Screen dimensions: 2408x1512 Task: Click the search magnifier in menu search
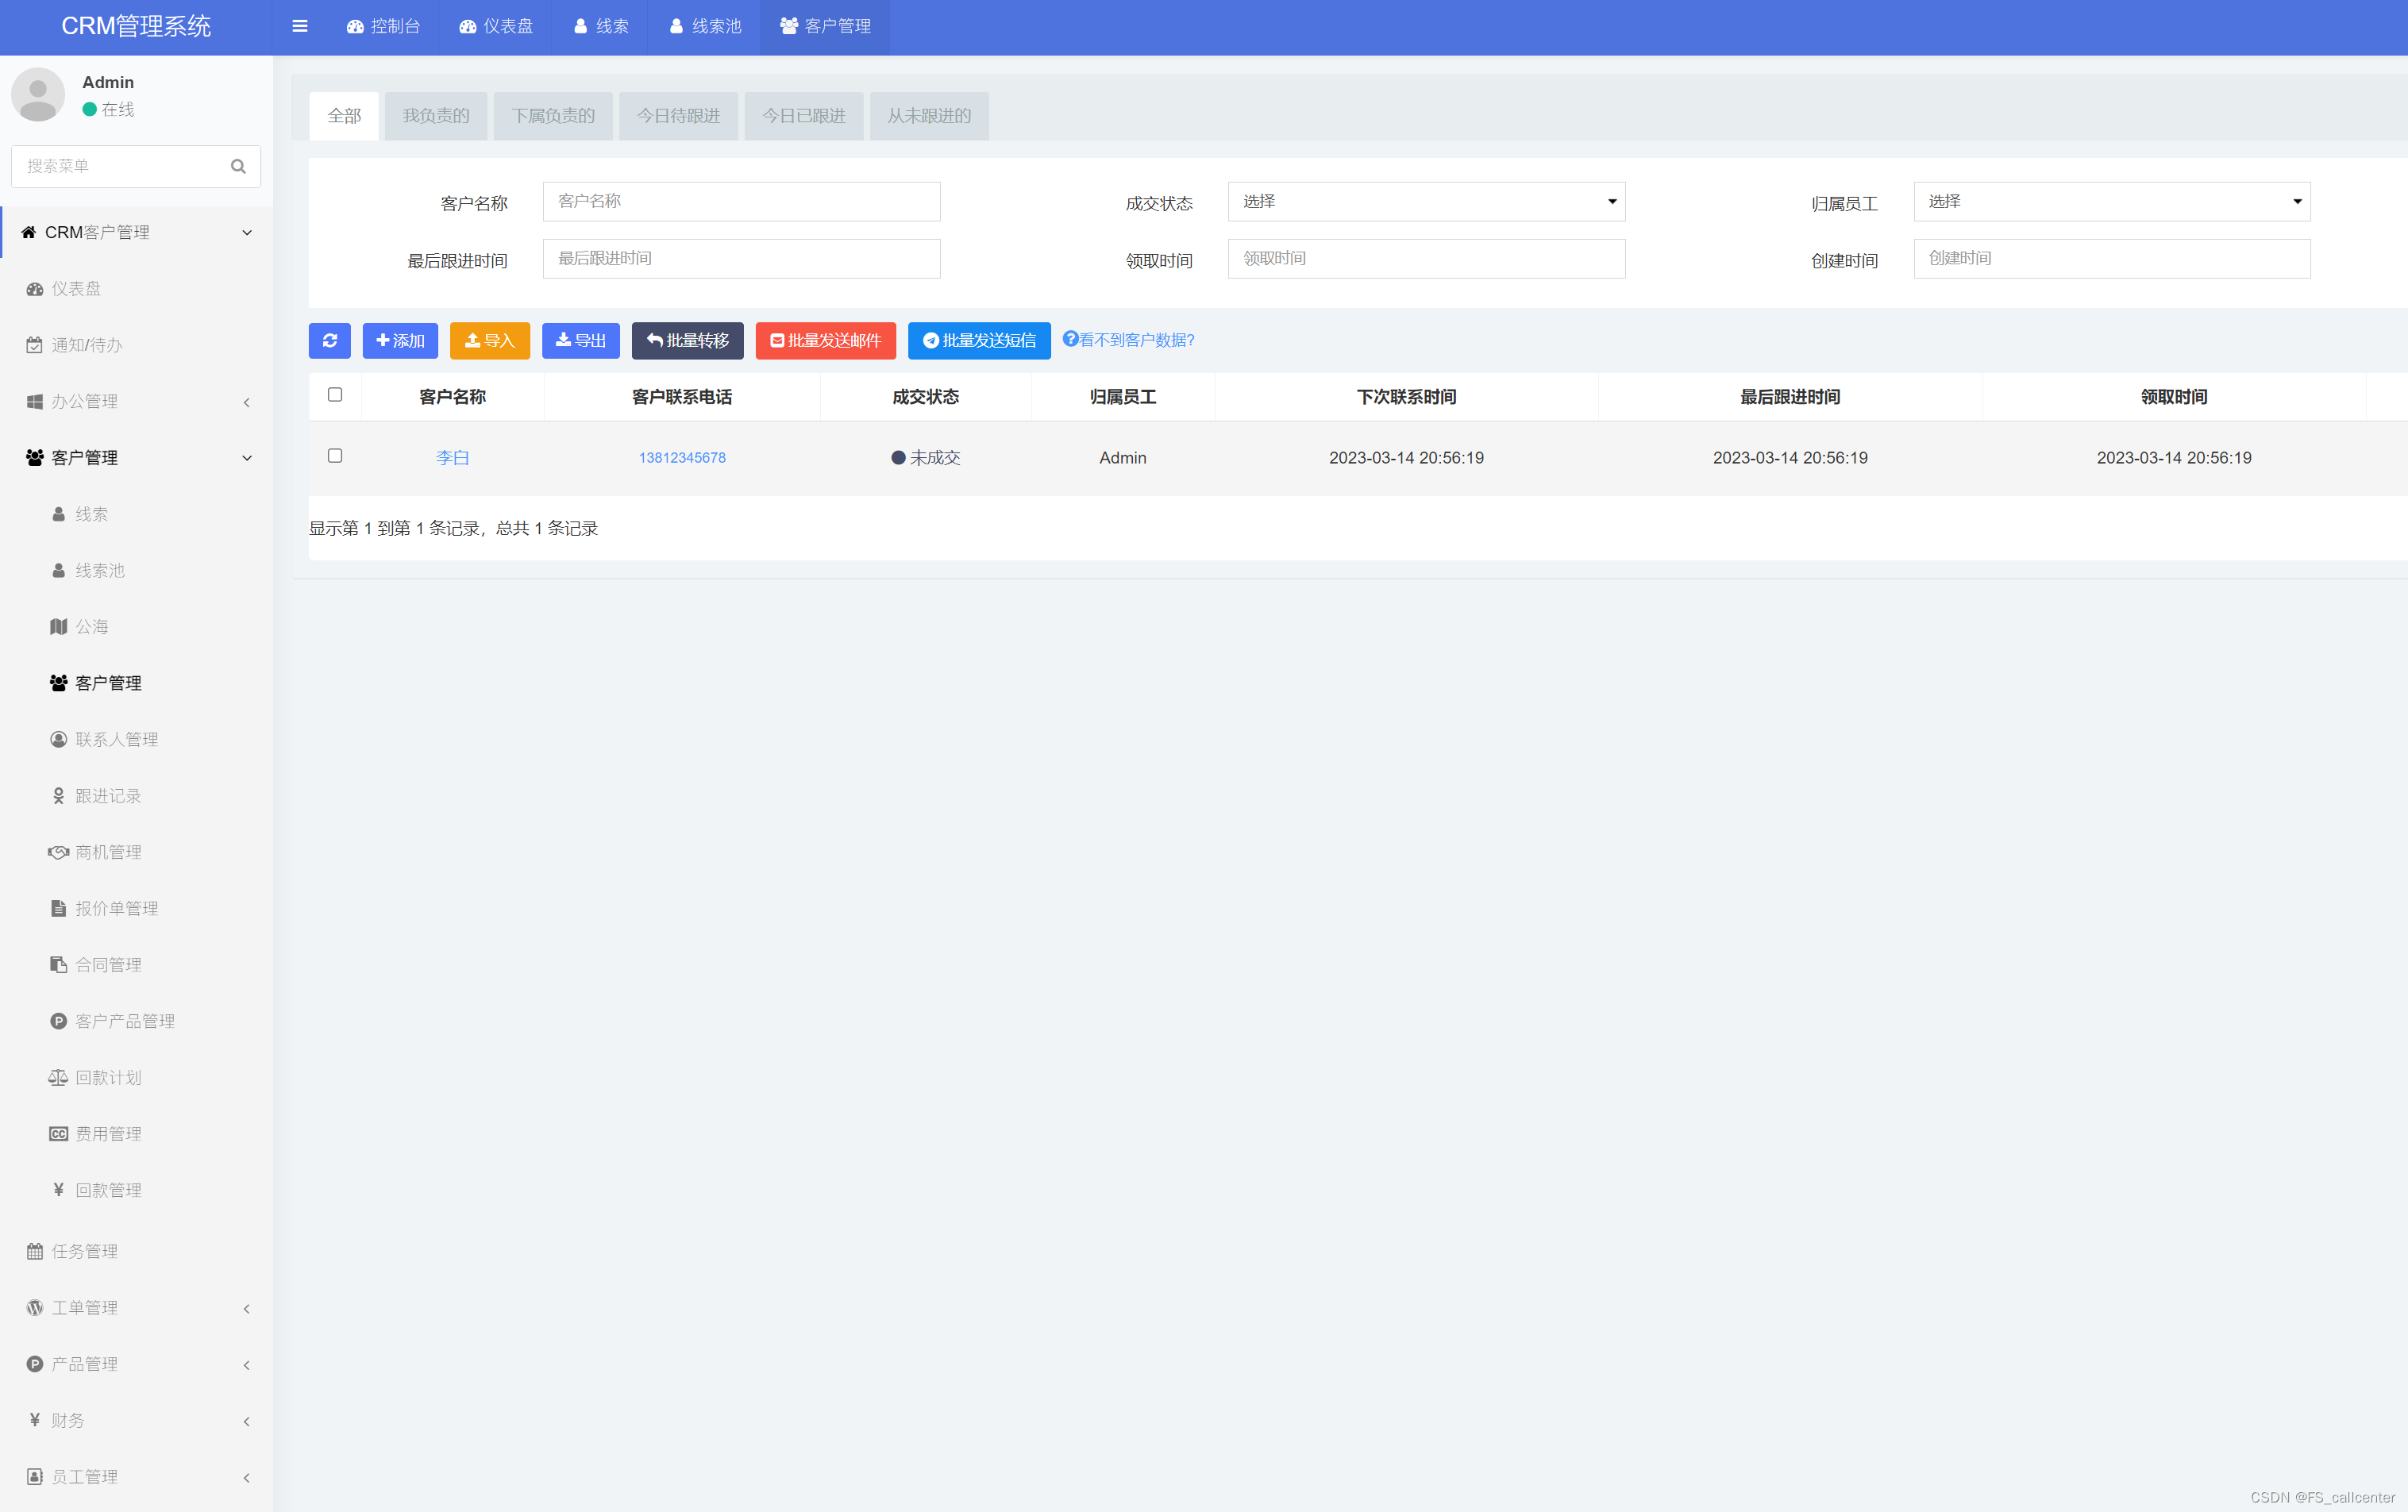coord(238,166)
